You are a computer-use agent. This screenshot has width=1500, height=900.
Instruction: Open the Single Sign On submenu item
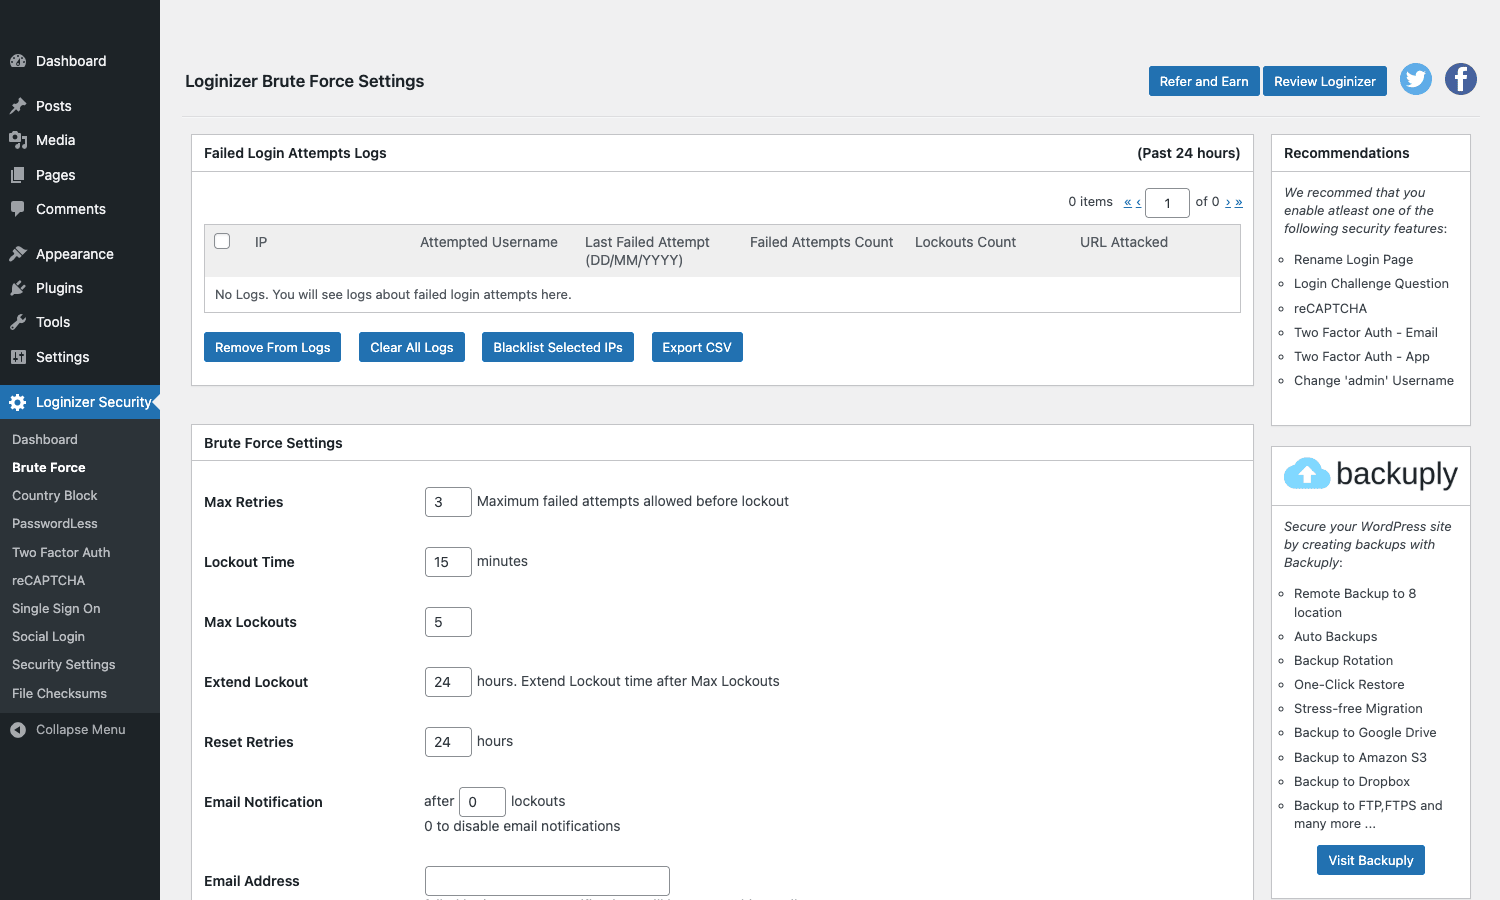(x=56, y=608)
